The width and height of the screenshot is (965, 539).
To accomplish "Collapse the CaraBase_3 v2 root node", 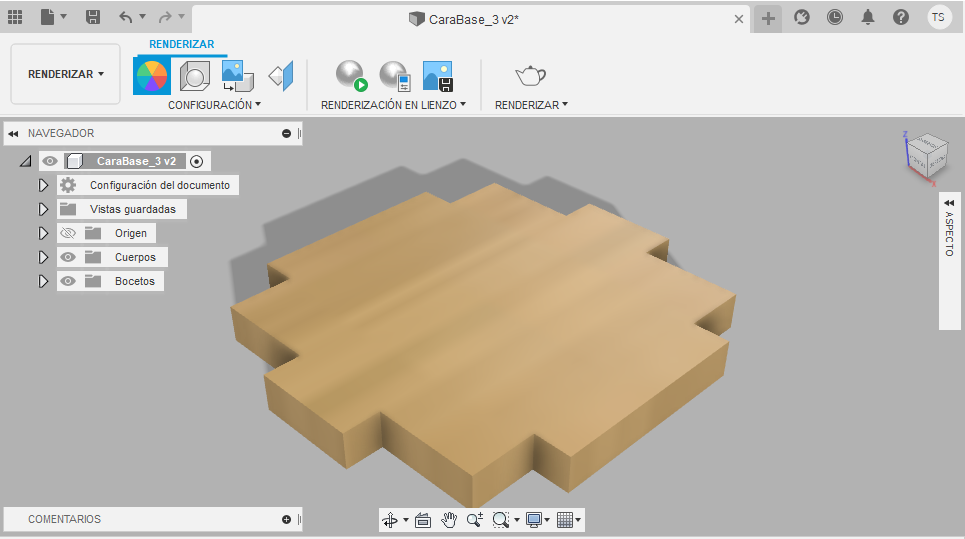I will 25,161.
